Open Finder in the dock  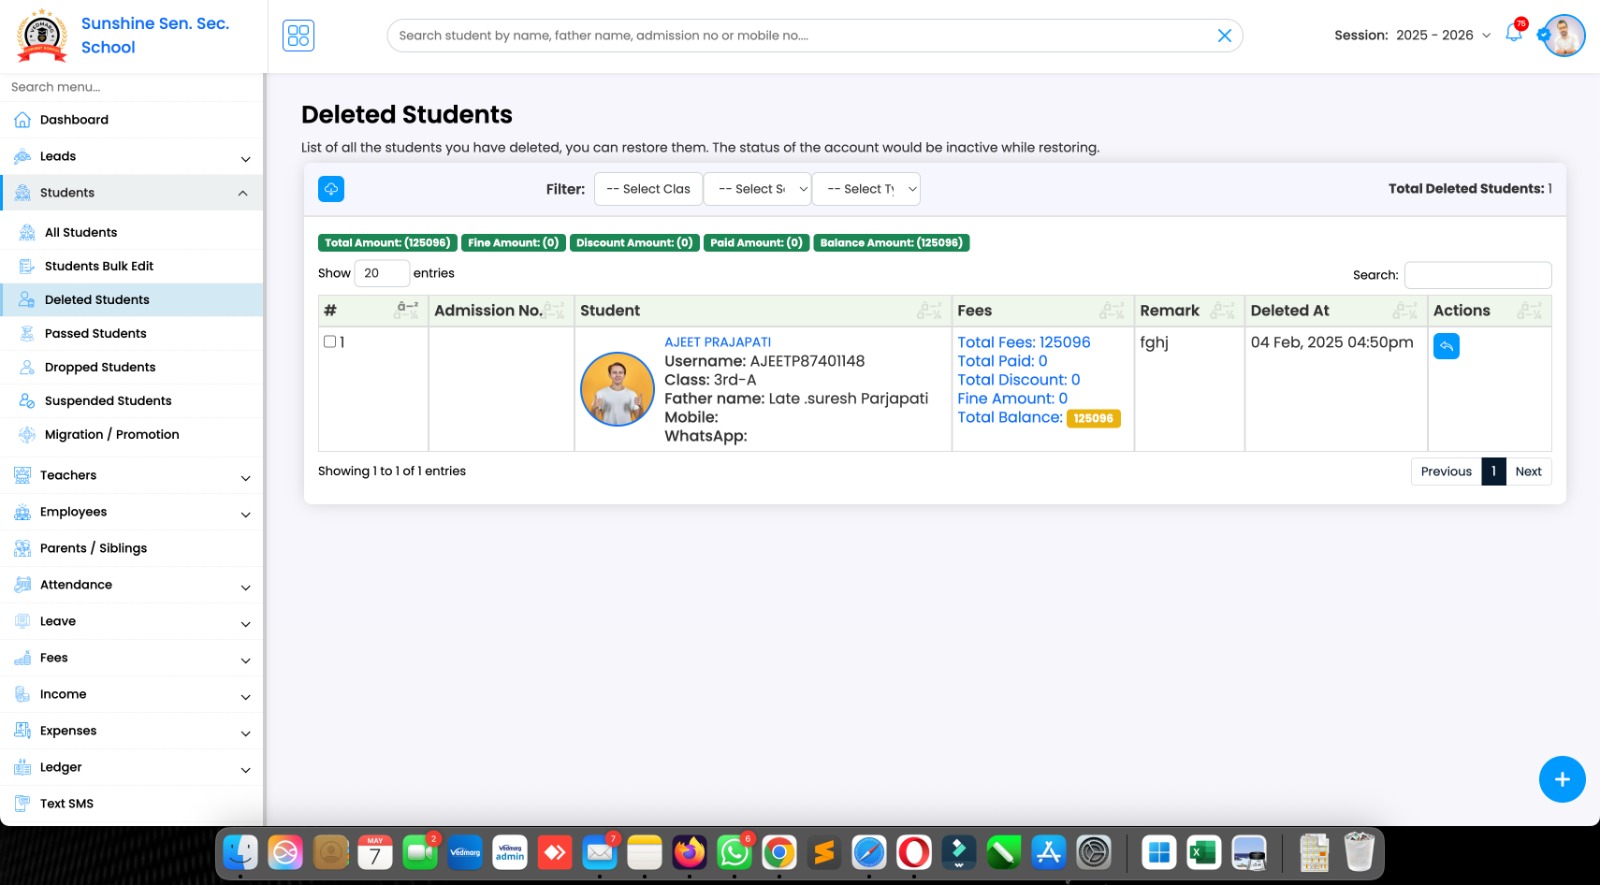[240, 853]
